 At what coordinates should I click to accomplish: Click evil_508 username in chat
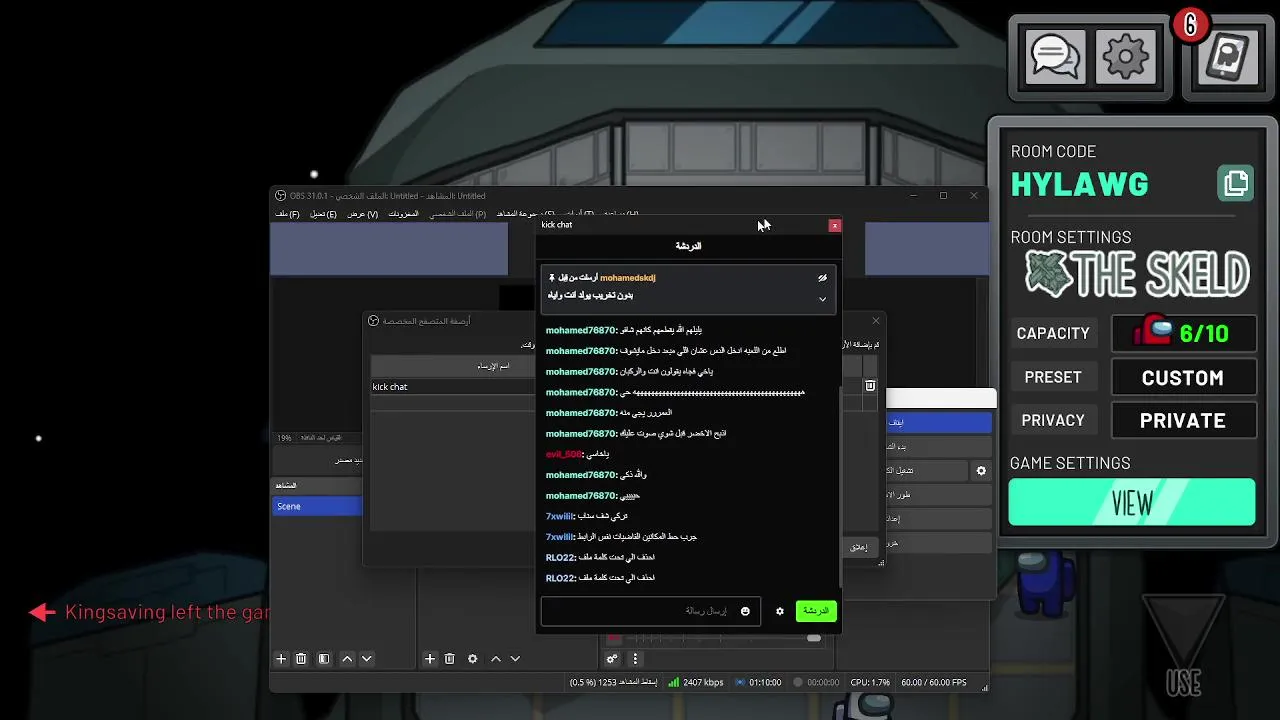pos(563,454)
